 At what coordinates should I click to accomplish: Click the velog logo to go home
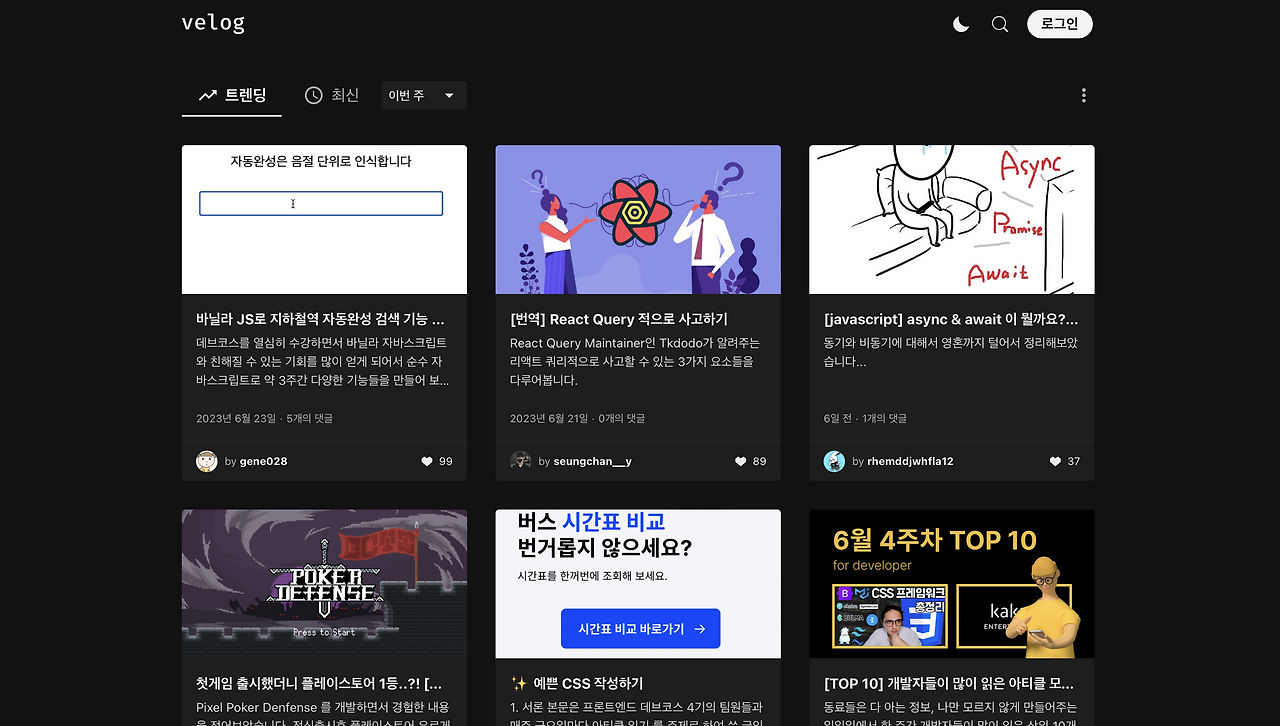(213, 23)
